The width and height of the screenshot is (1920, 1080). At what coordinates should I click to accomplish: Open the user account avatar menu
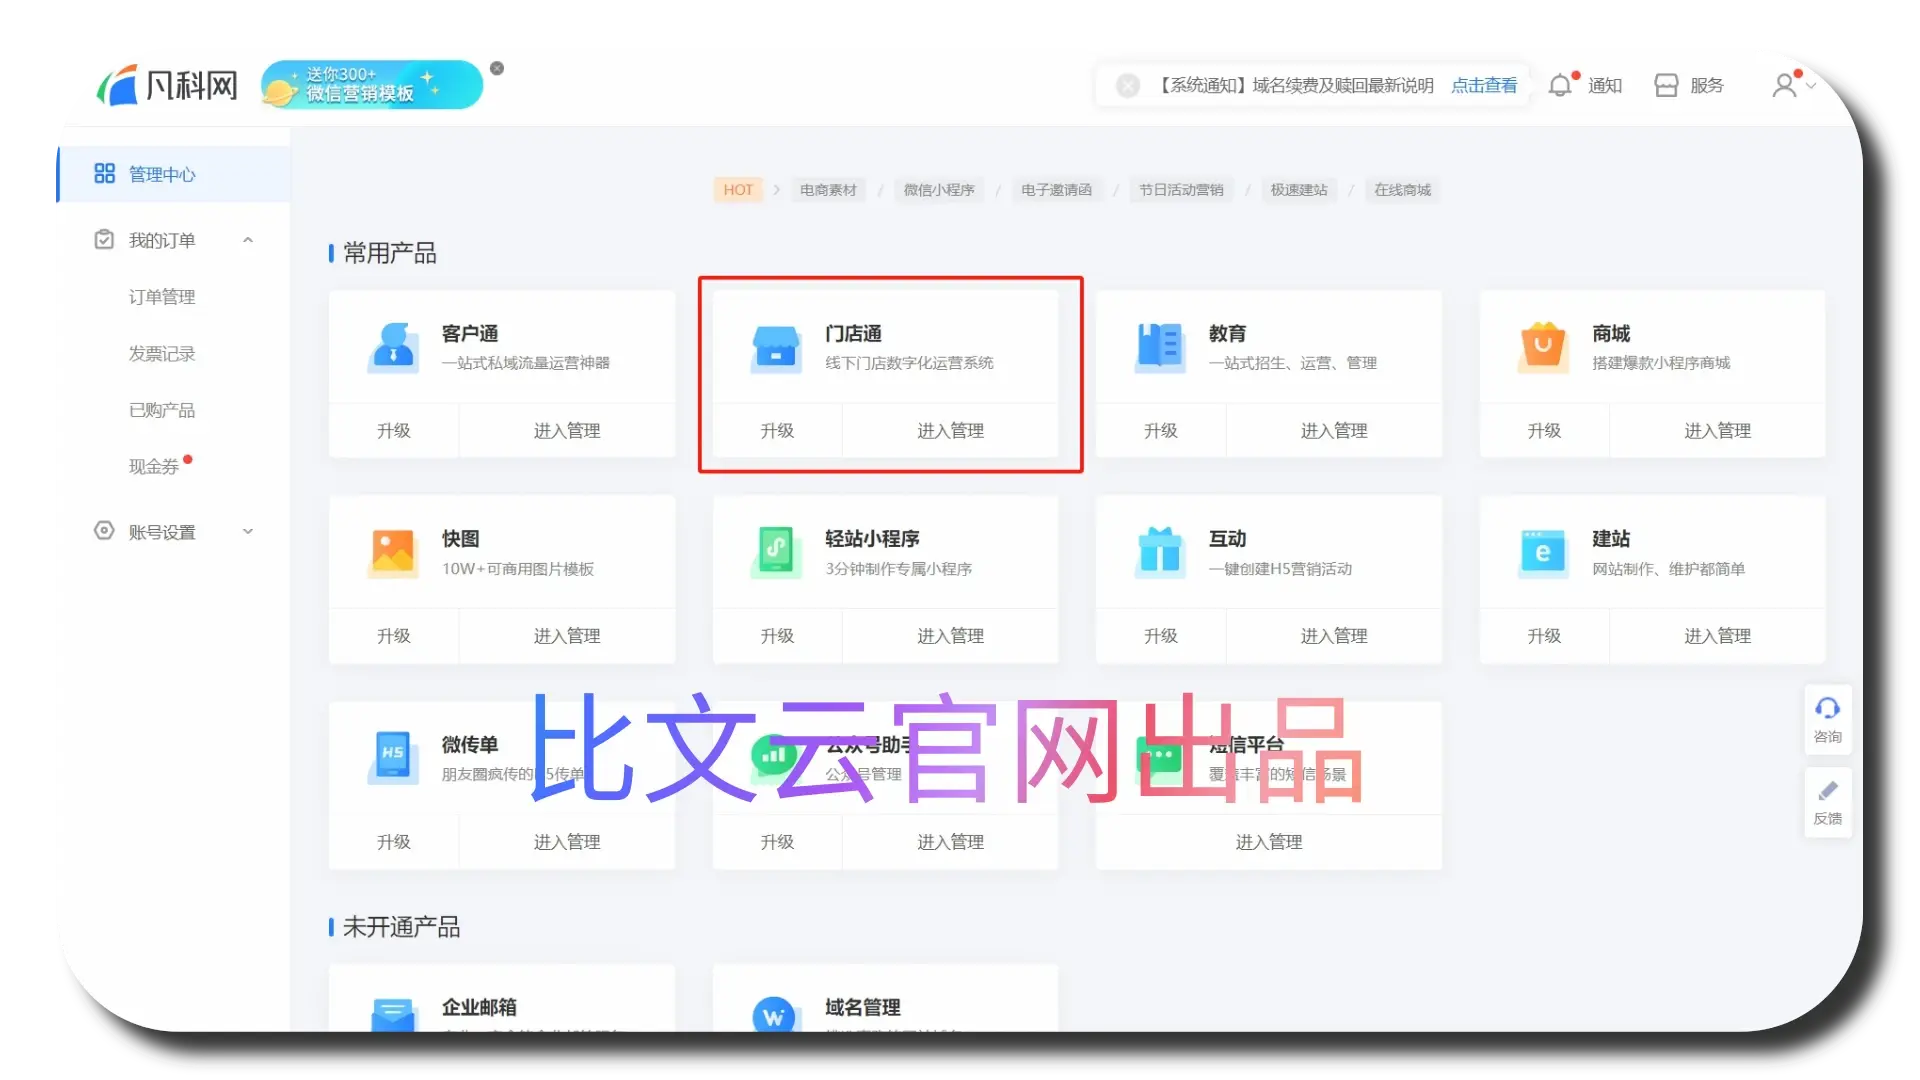[1785, 86]
